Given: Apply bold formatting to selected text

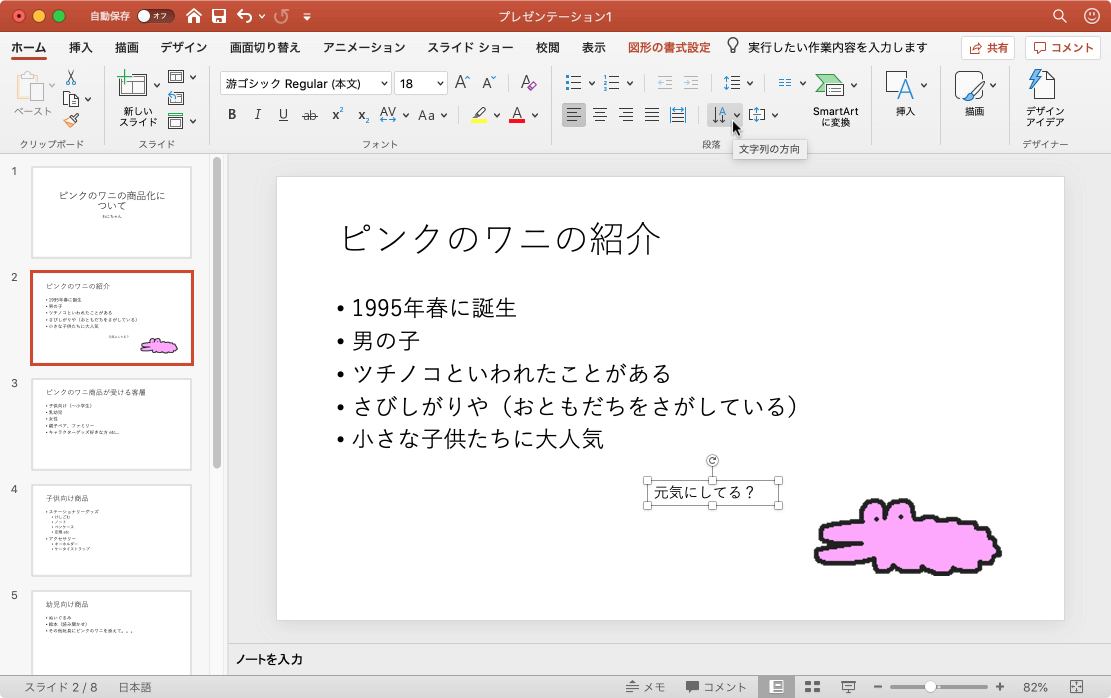Looking at the screenshot, I should [x=231, y=115].
